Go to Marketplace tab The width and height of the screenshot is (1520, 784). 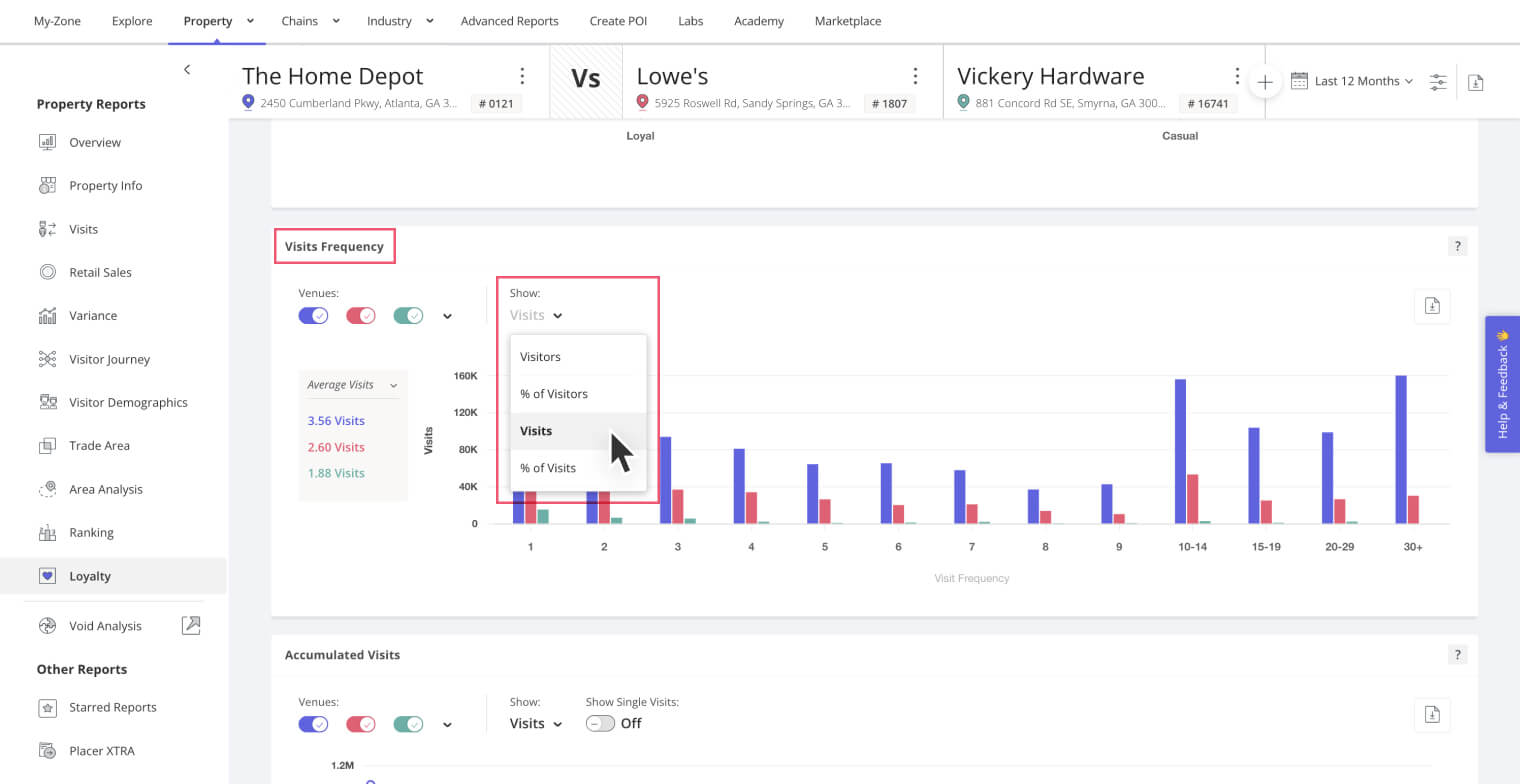[x=848, y=20]
